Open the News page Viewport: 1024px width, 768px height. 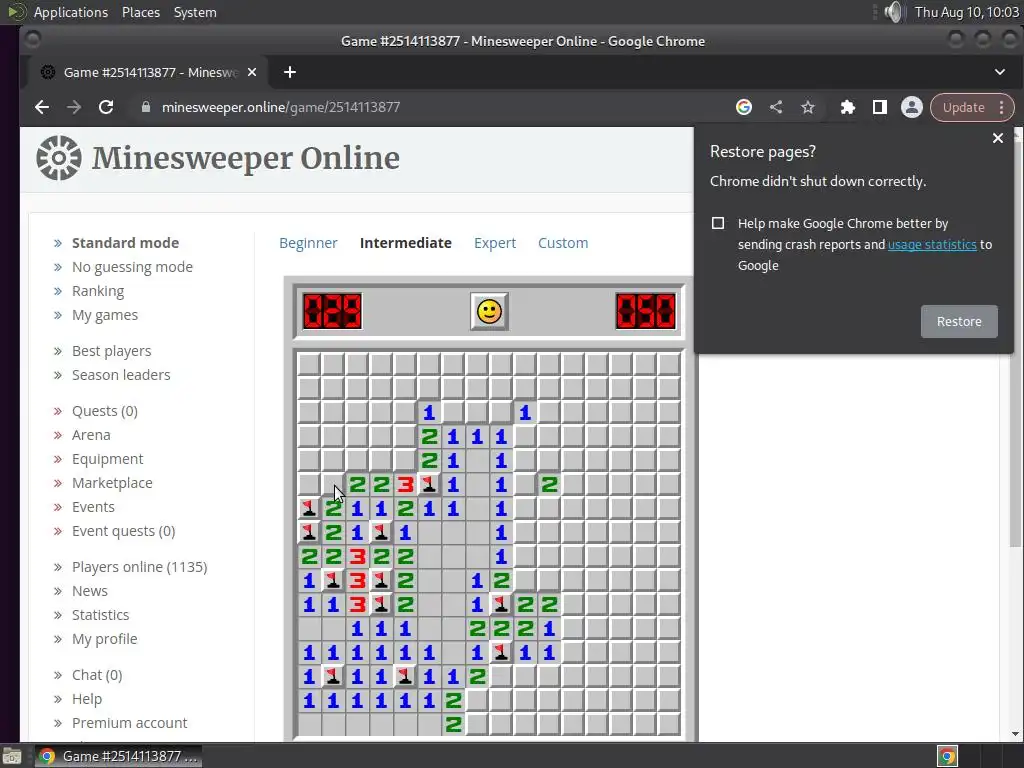click(89, 591)
